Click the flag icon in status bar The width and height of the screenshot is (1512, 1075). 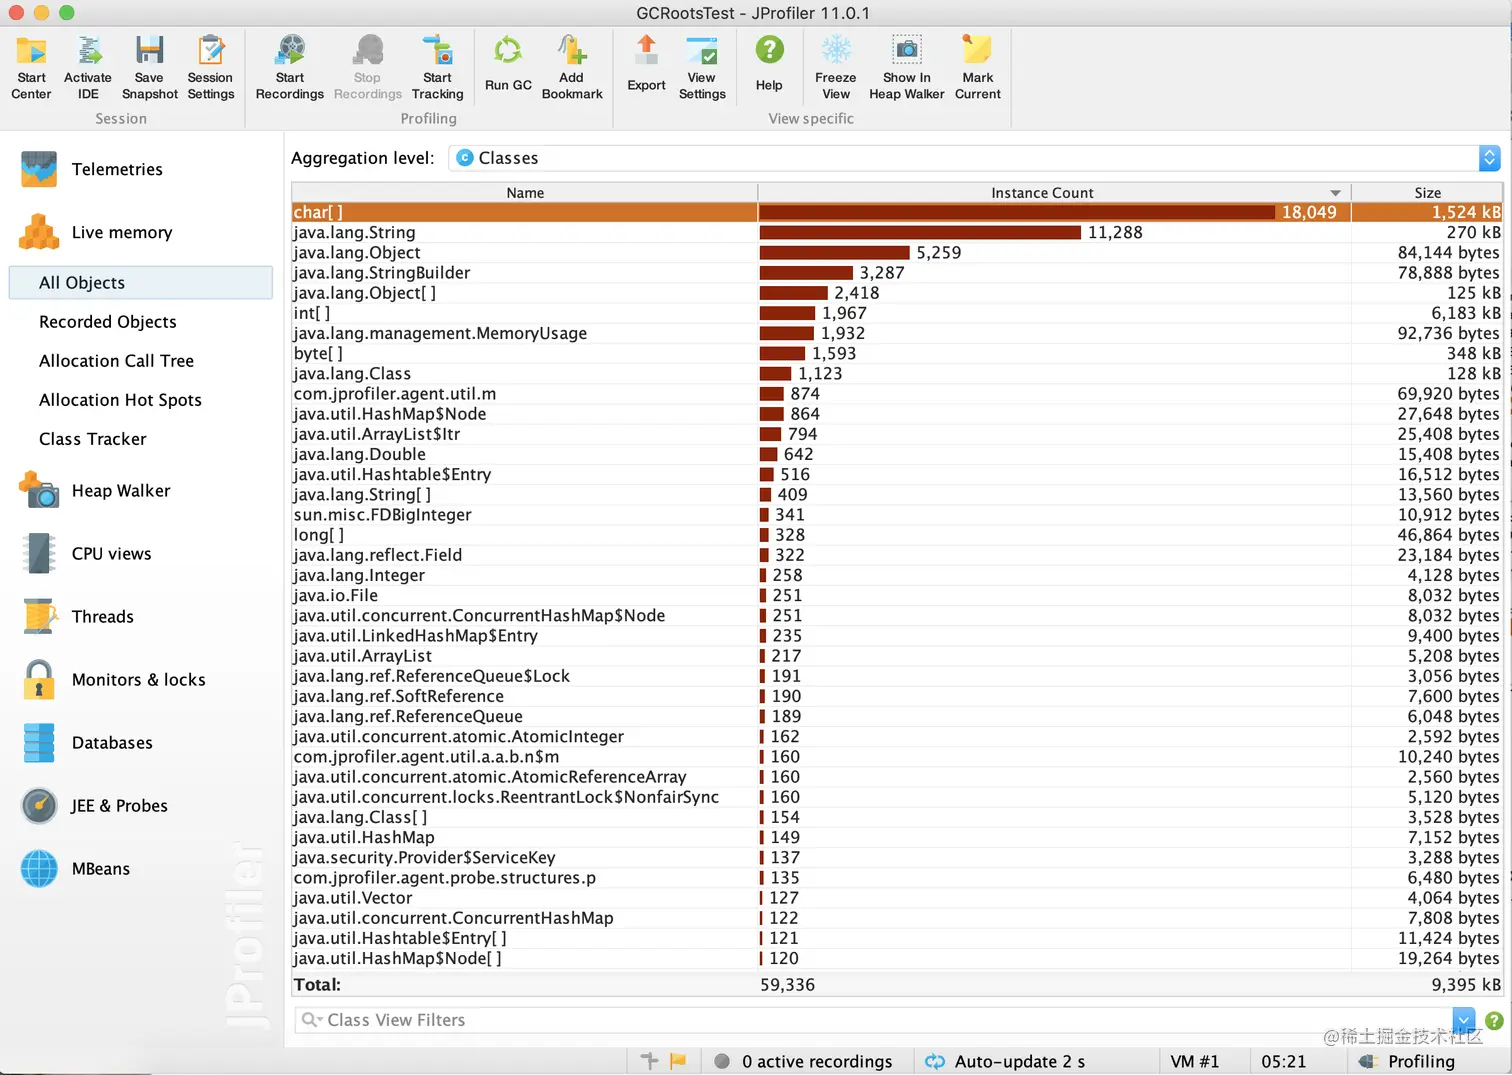coord(678,1061)
